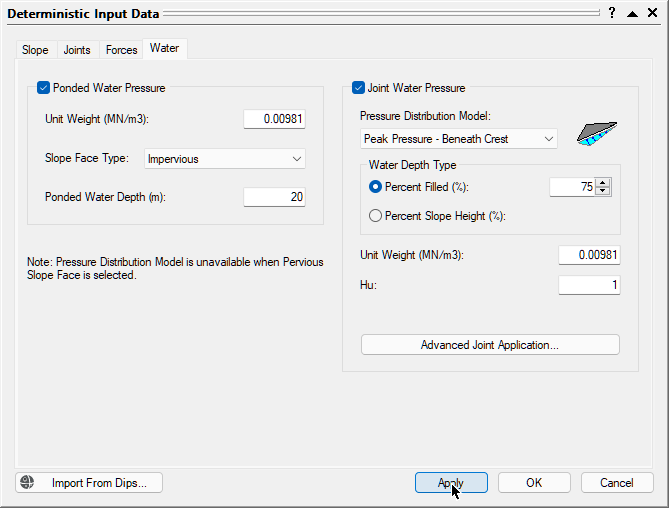
Task: Click the pressure distribution wedge preview image
Action: [x=597, y=134]
